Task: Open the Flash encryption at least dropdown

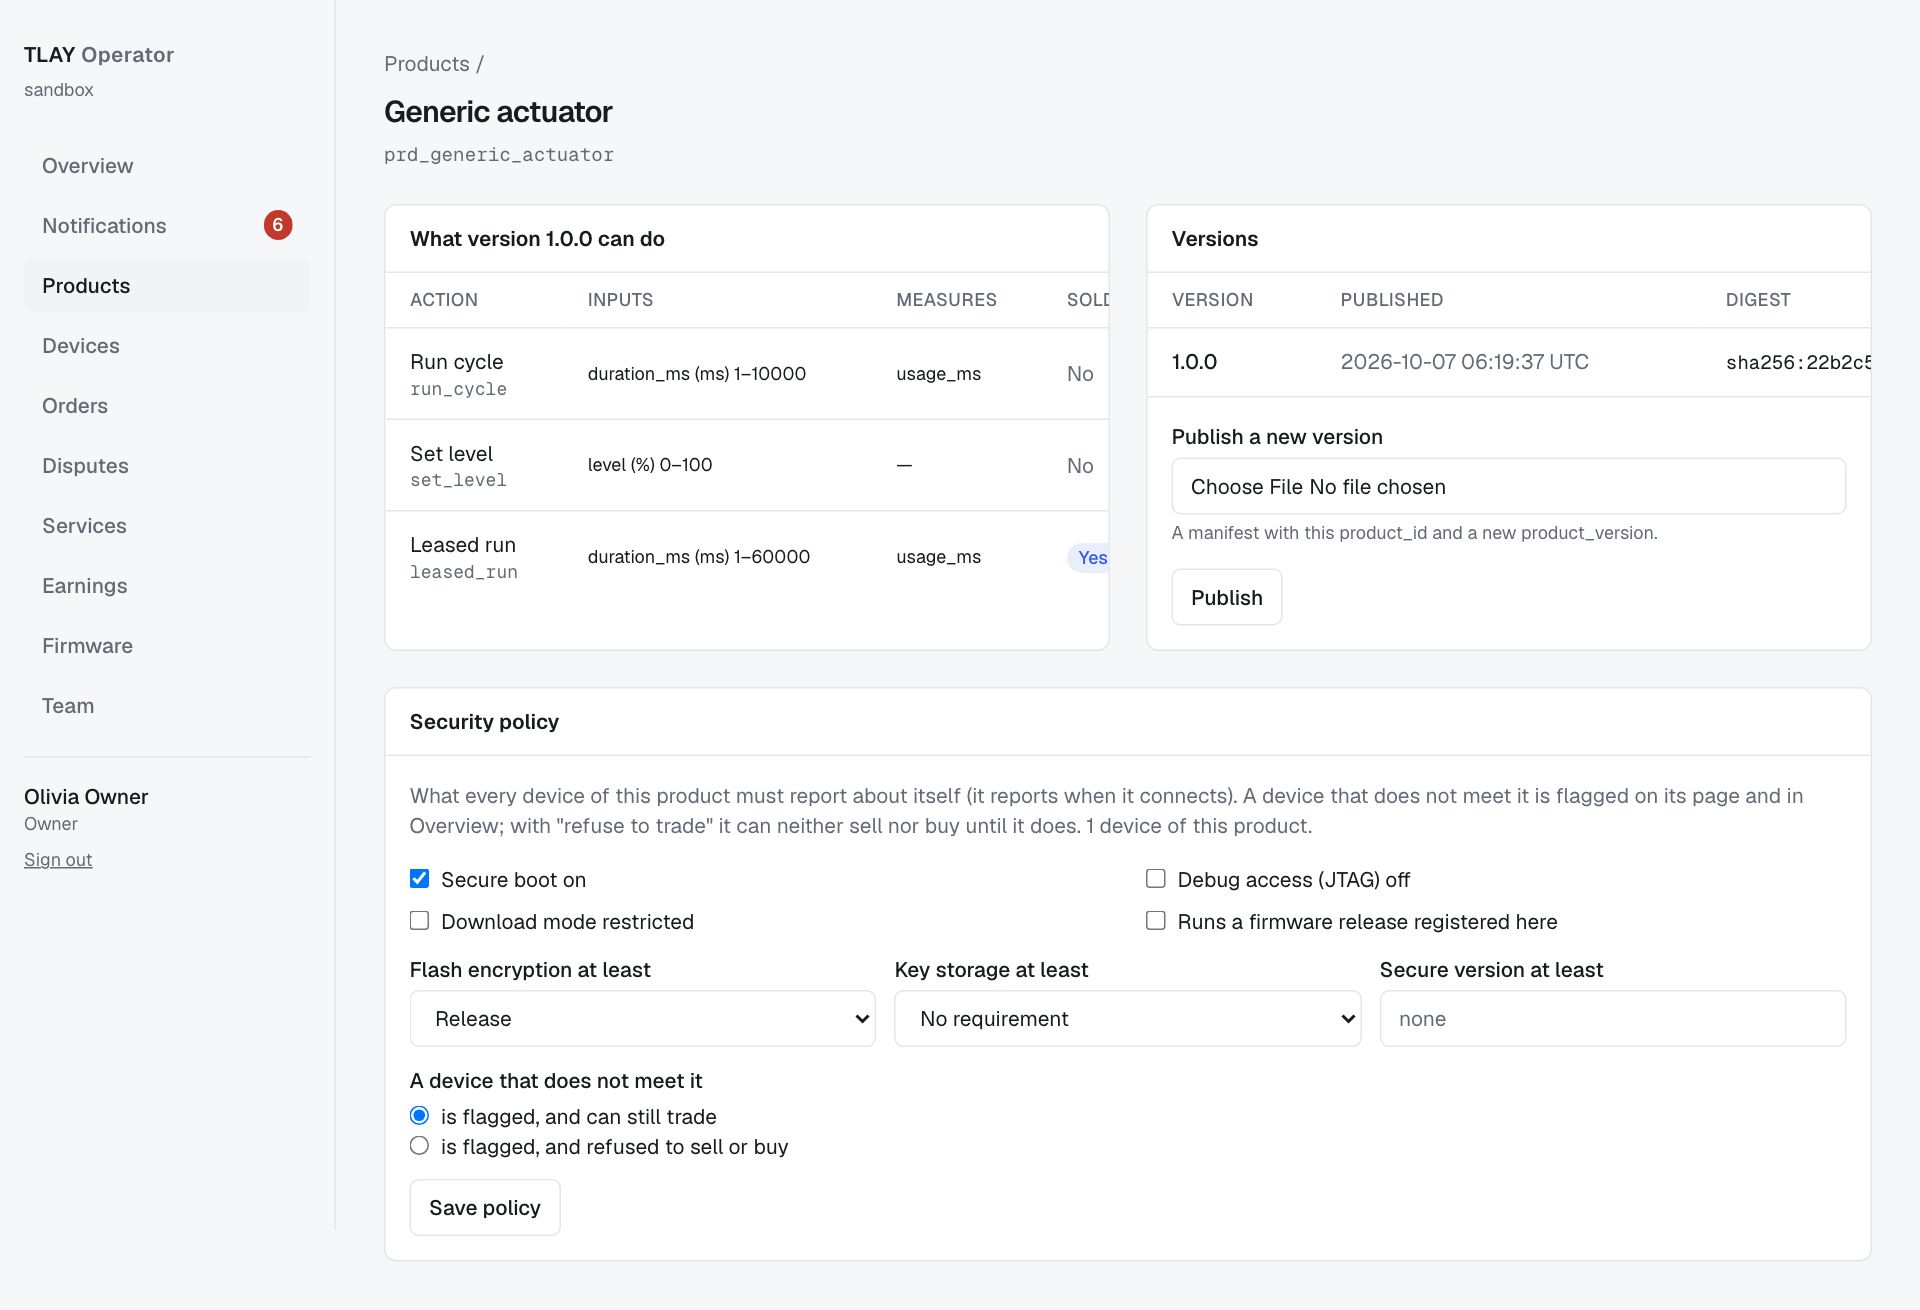Action: 643,1019
